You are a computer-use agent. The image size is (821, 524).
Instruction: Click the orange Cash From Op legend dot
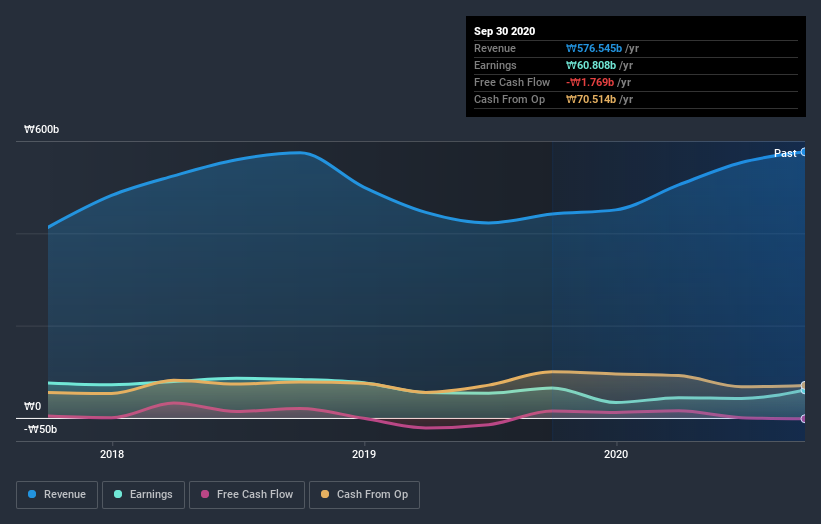tap(325, 494)
